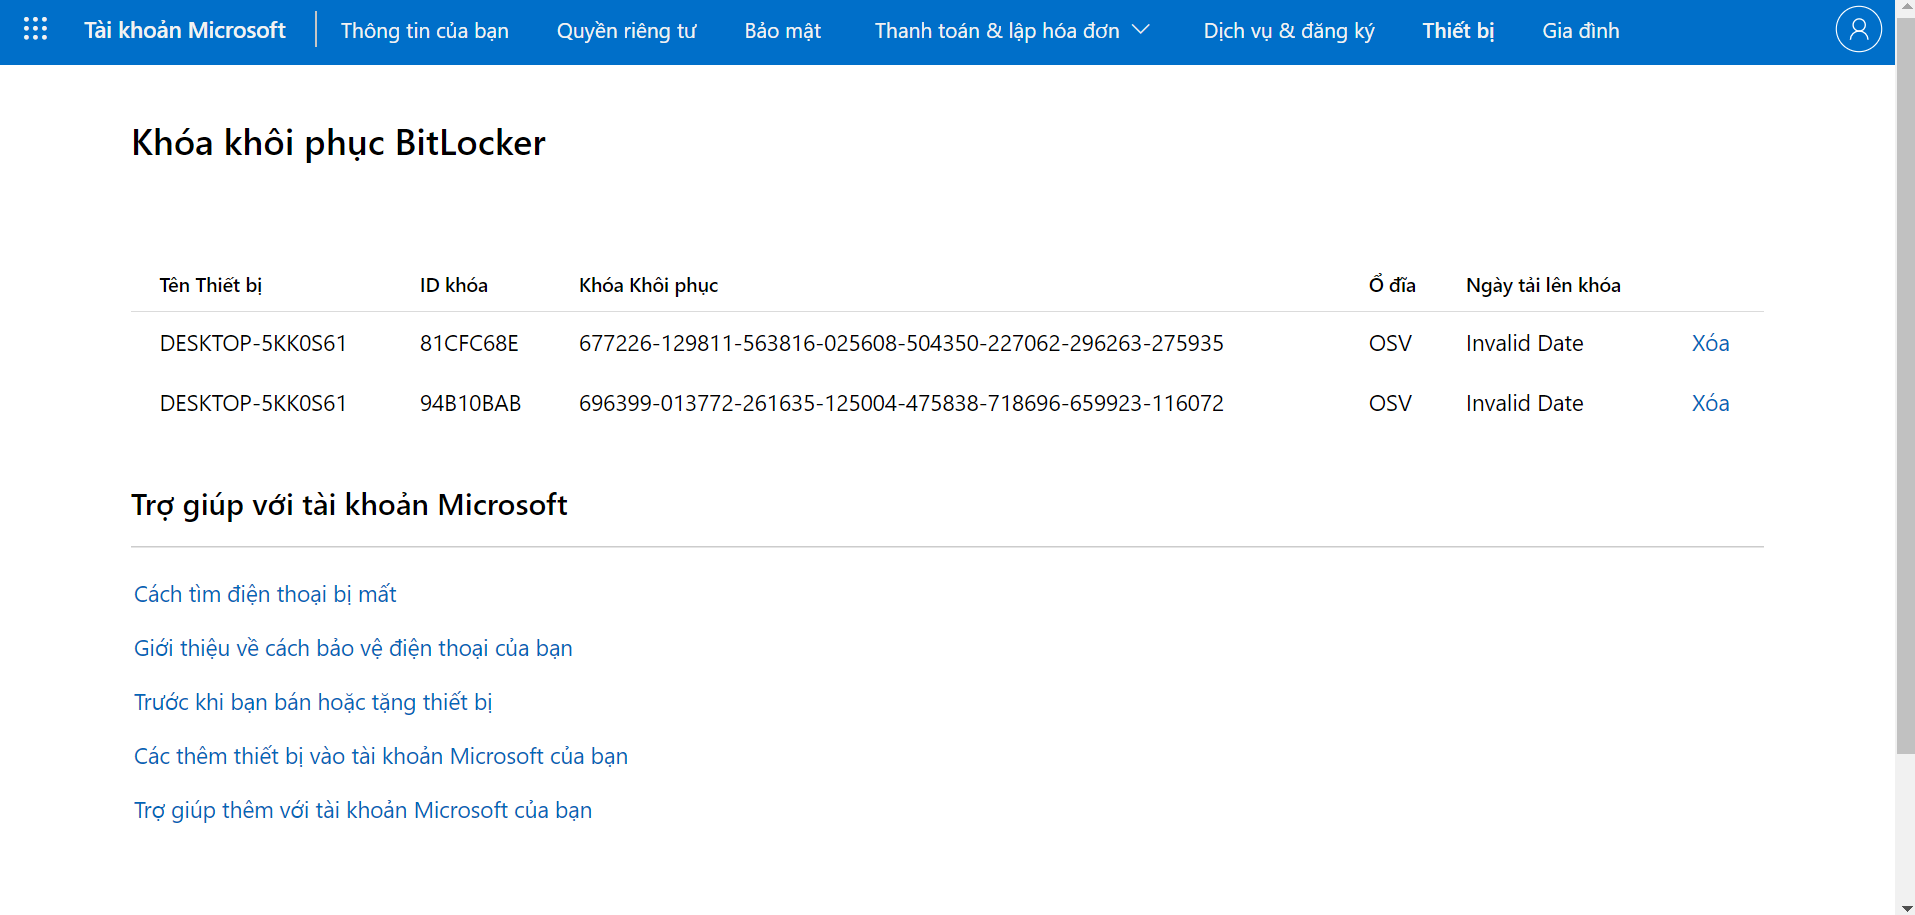
Task: Click the vertical scrollbar thumb
Action: pos(1905,385)
